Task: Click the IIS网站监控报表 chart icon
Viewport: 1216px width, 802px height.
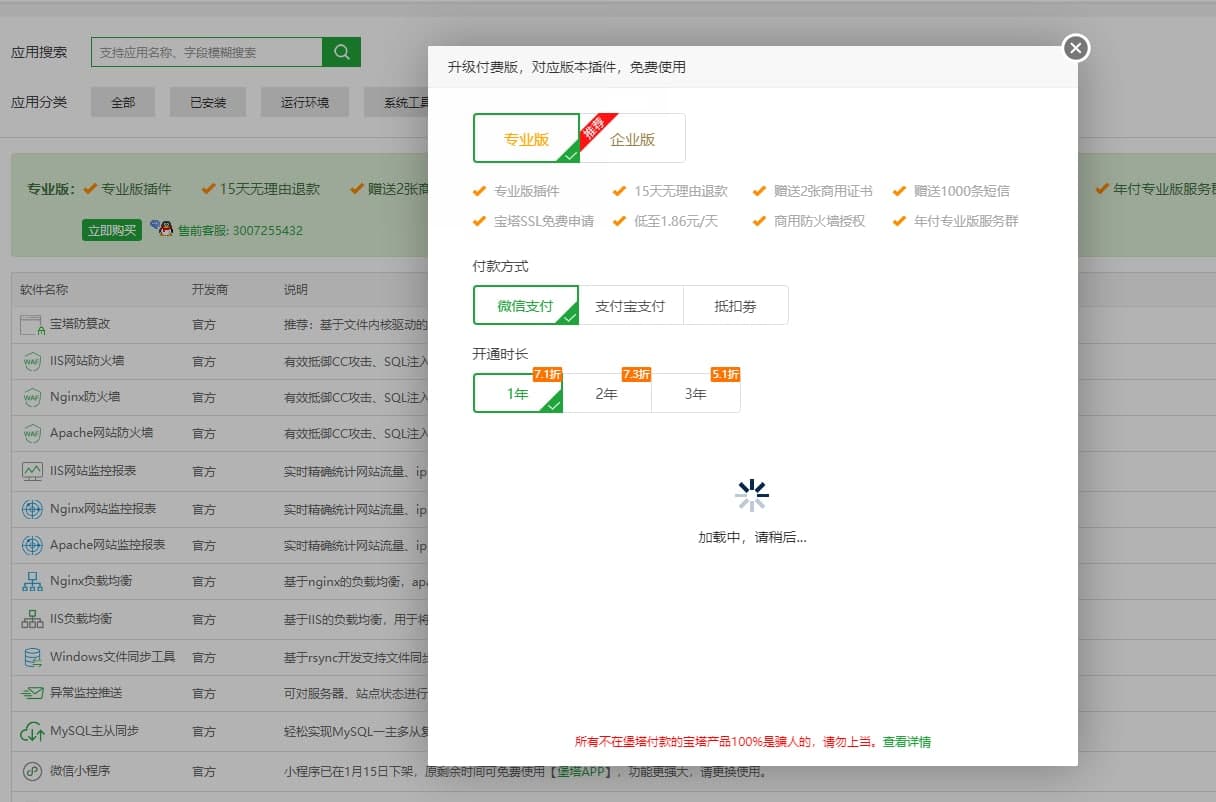Action: (32, 470)
